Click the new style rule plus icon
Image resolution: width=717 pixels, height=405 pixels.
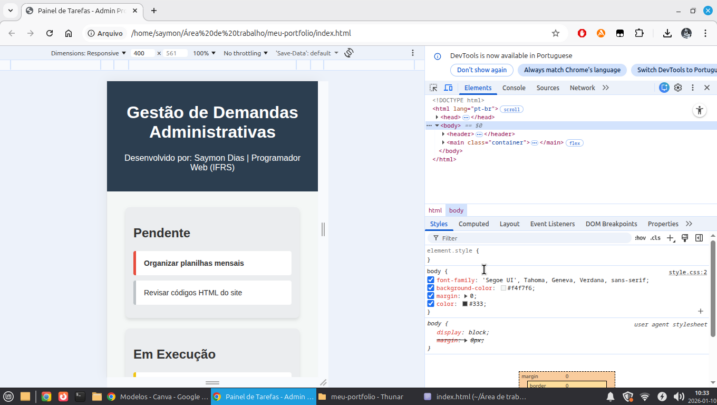[671, 238]
